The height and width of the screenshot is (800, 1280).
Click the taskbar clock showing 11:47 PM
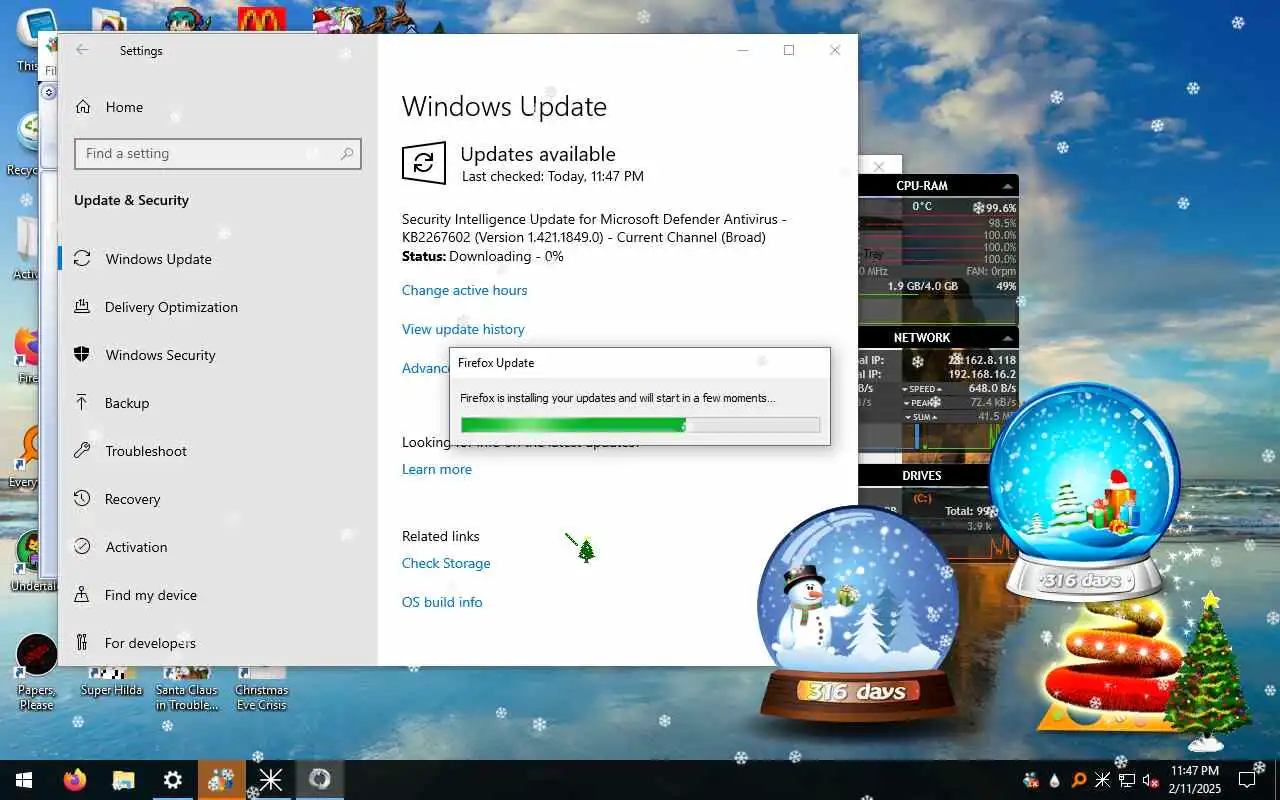pyautogui.click(x=1194, y=780)
